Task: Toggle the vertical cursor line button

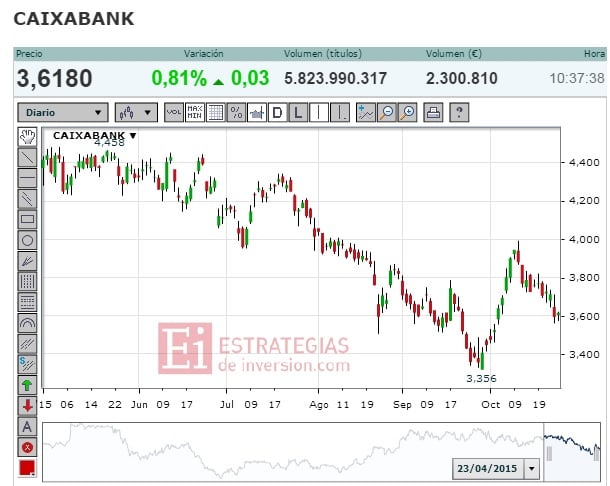Action: point(319,112)
